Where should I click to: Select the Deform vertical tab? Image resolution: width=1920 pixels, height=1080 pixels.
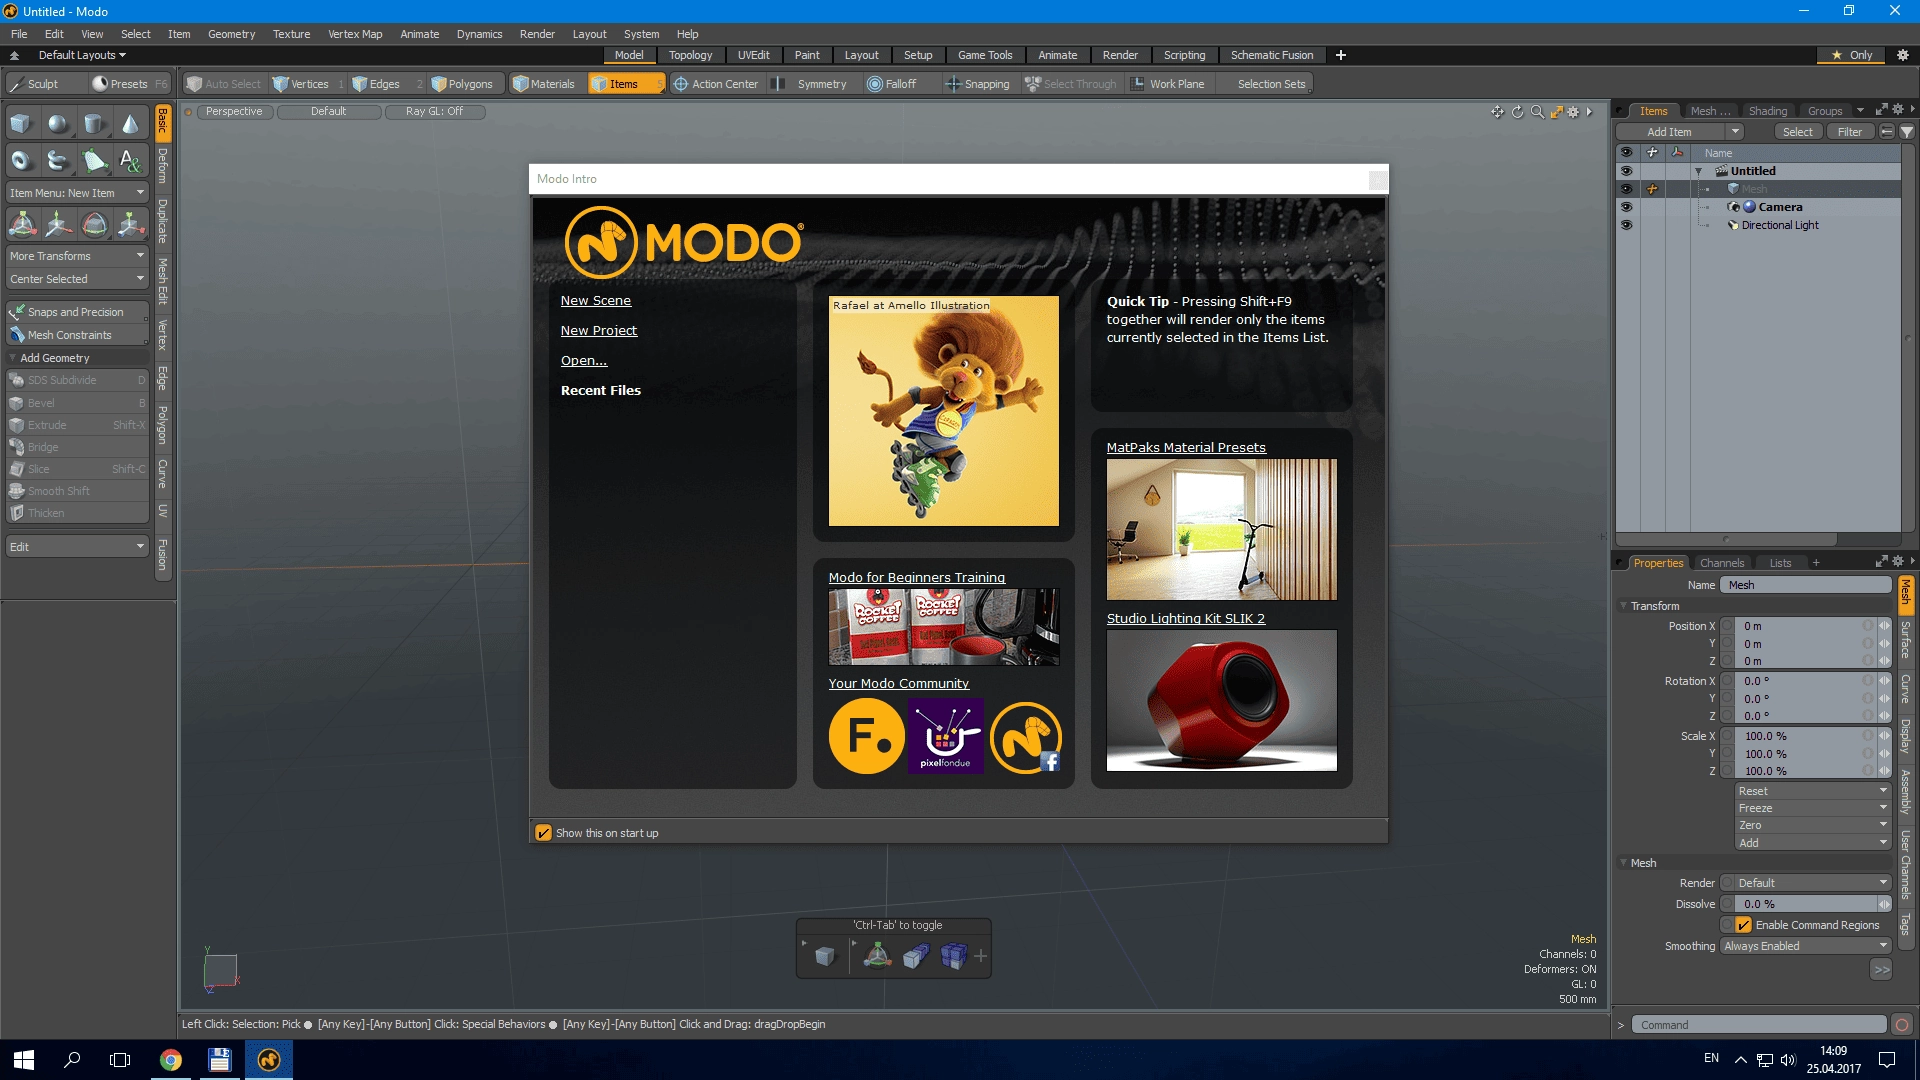(163, 165)
